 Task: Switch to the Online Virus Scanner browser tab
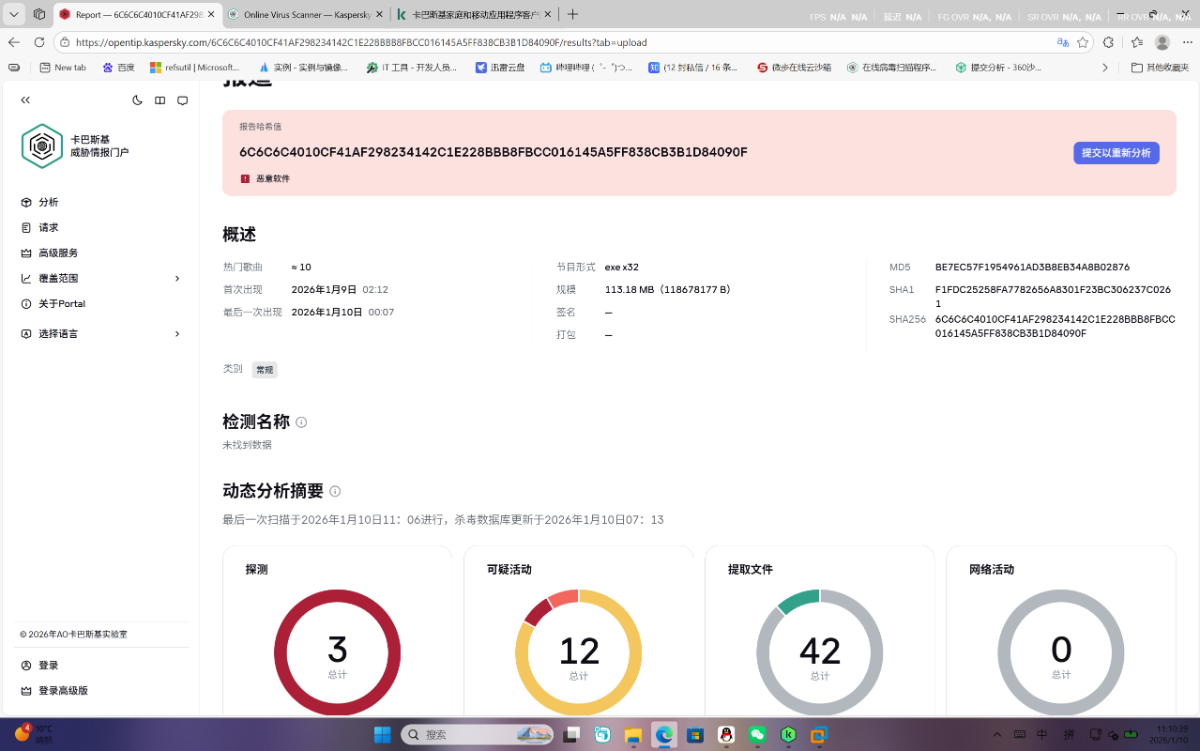tap(304, 15)
